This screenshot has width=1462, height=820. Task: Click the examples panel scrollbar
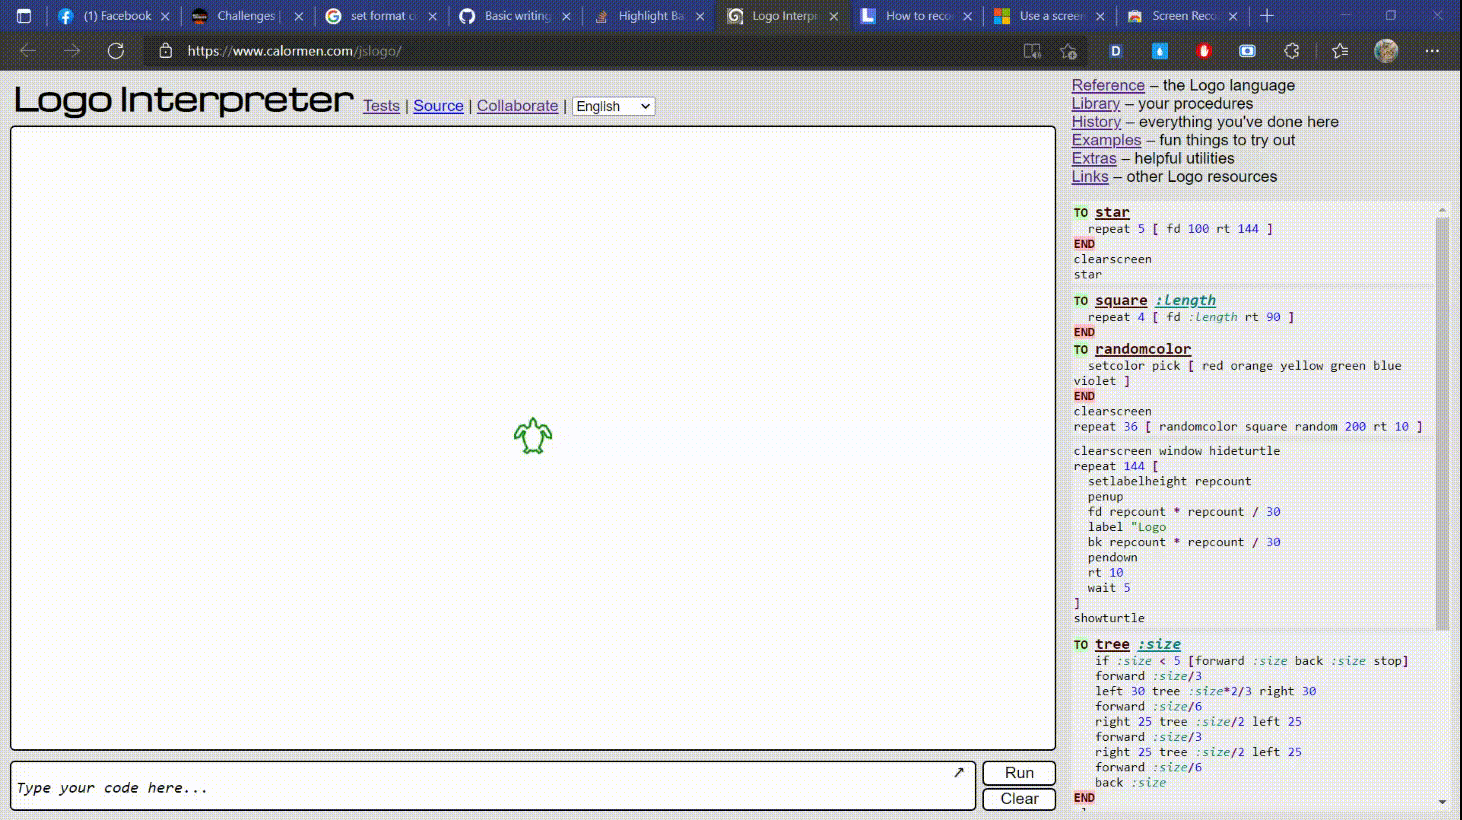tap(1442, 420)
